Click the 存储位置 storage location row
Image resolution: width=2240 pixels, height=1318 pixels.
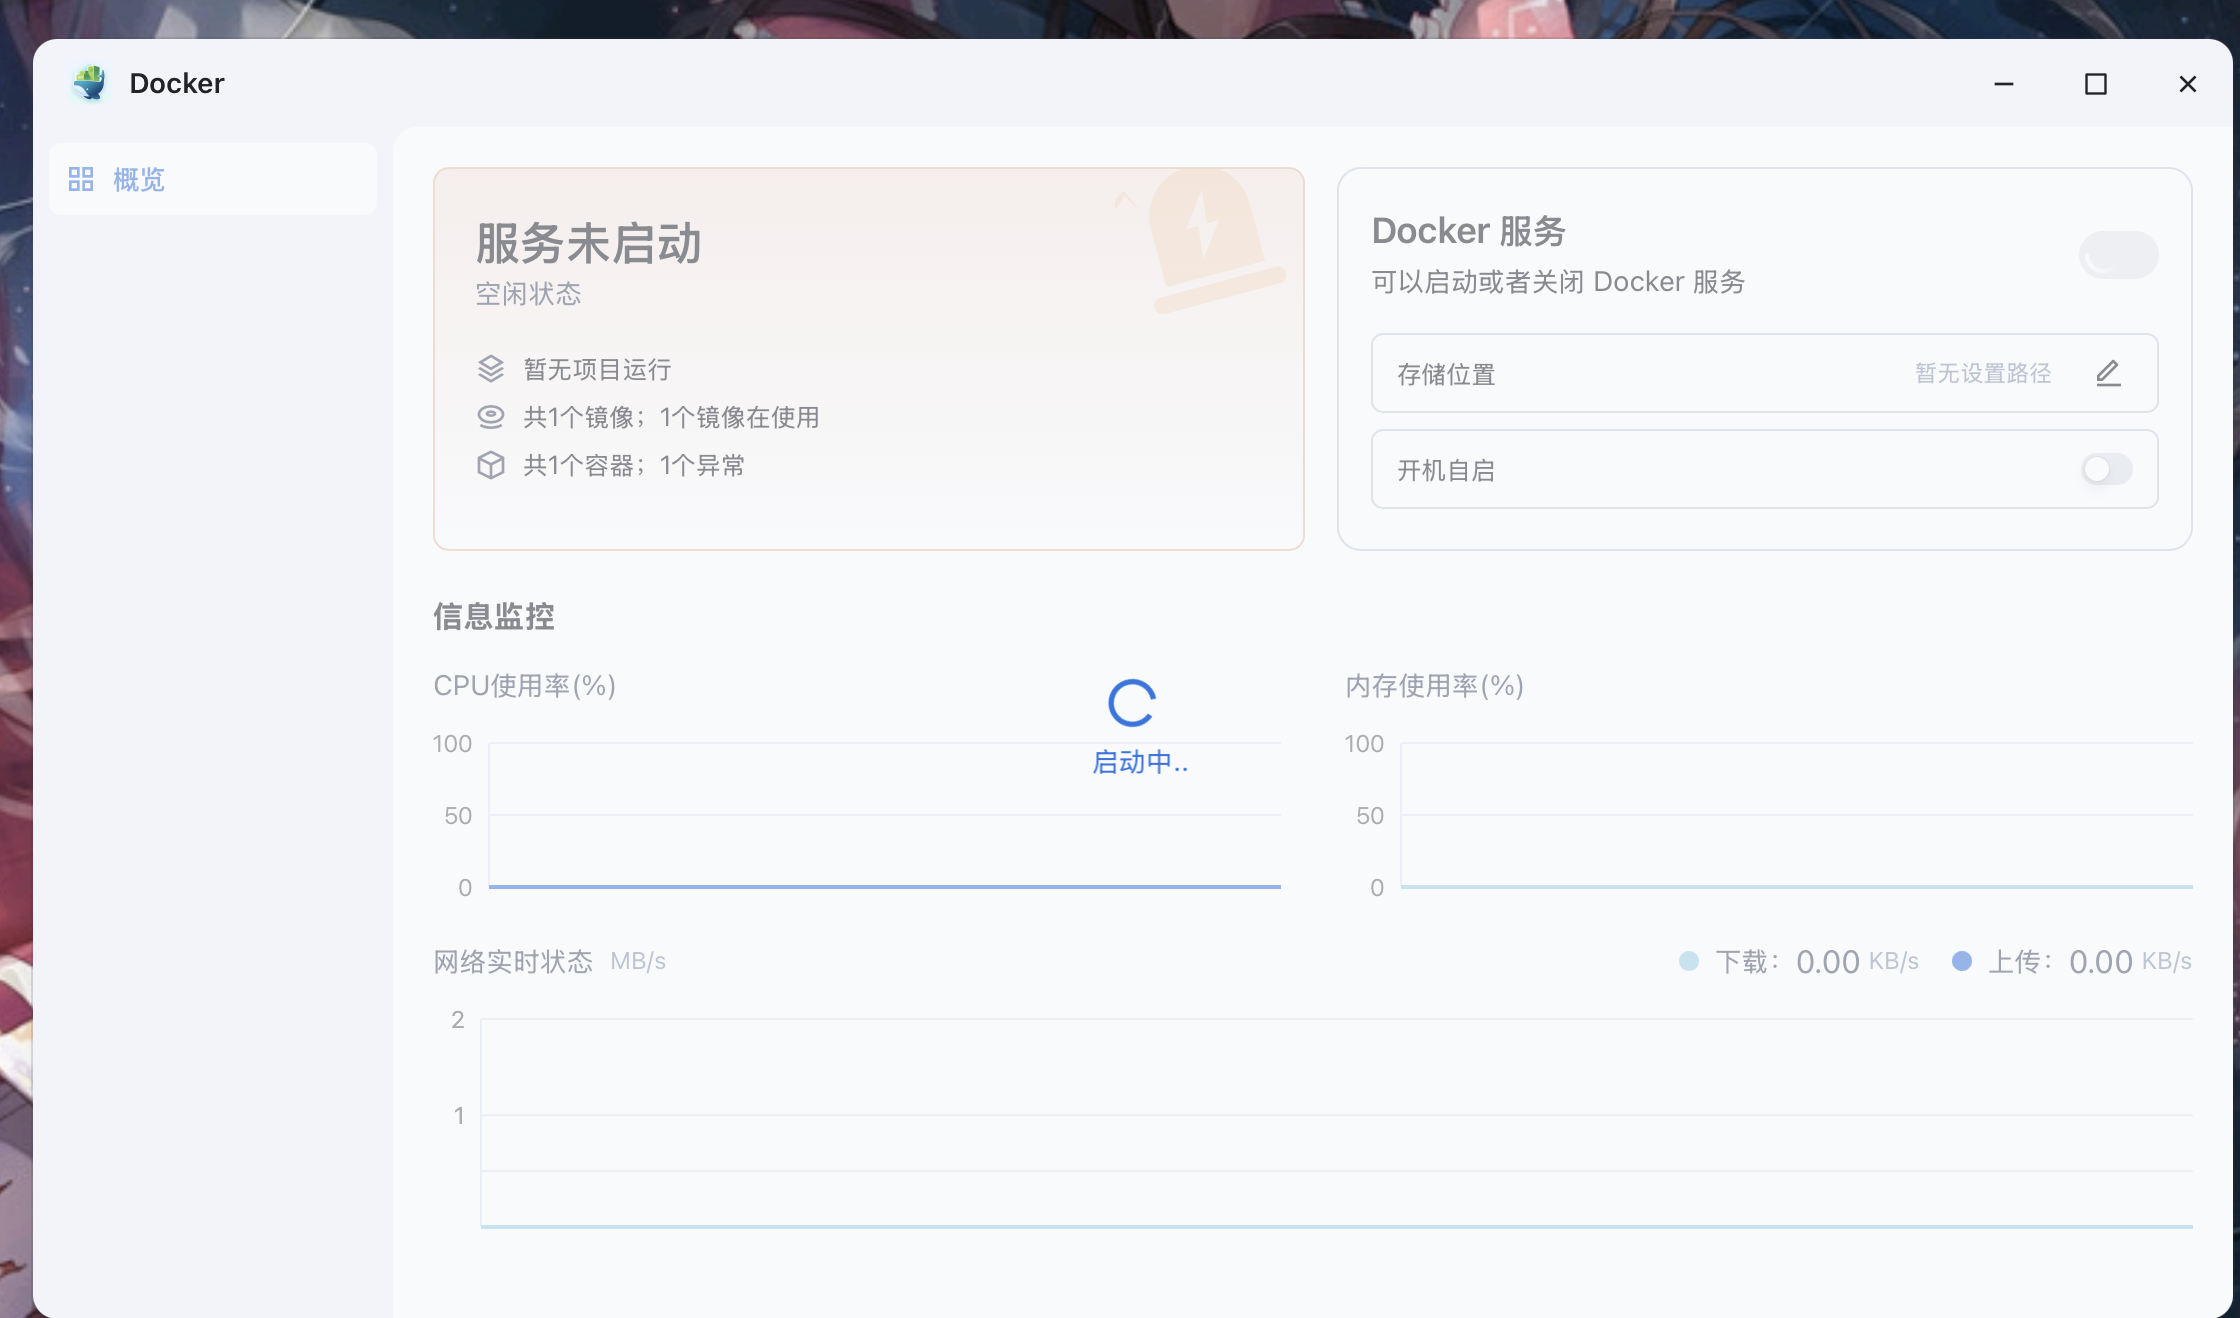[1764, 373]
